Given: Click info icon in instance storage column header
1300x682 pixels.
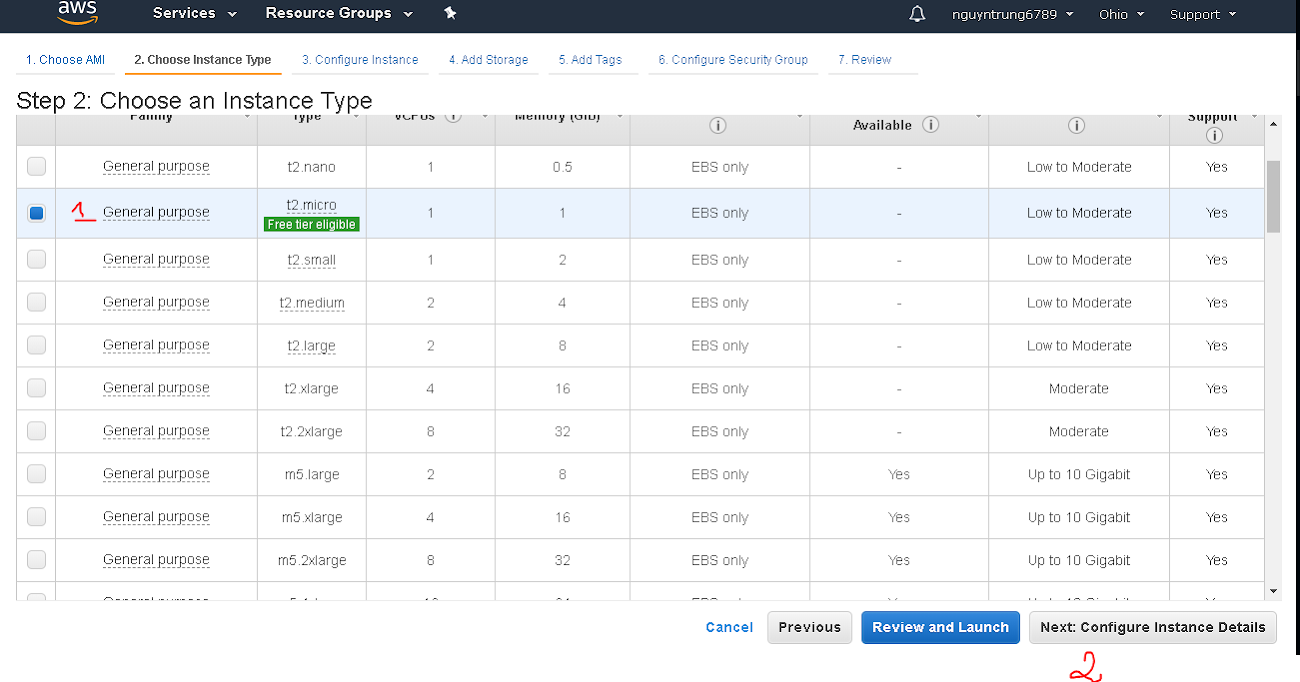Looking at the screenshot, I should coord(718,126).
